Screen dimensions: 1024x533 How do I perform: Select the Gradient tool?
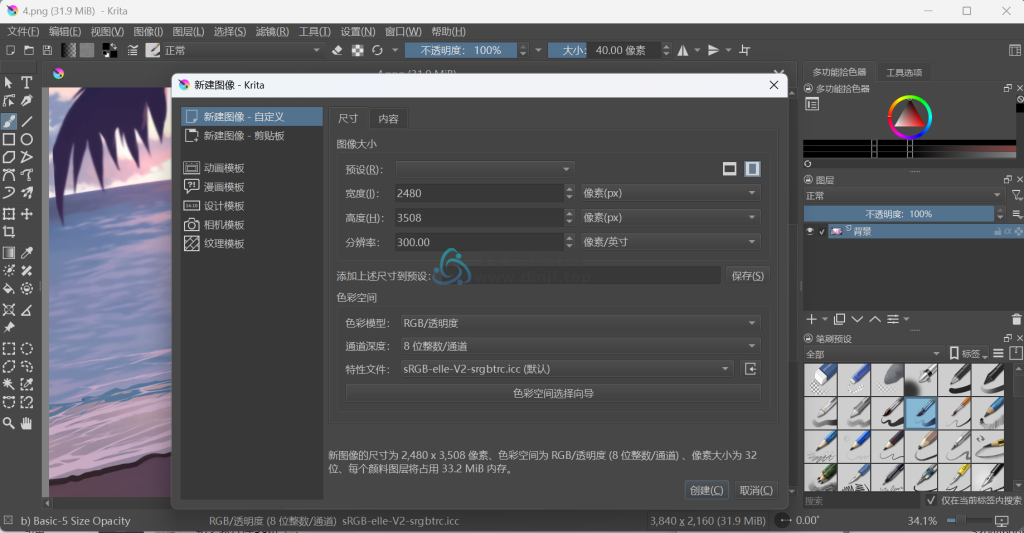click(9, 253)
